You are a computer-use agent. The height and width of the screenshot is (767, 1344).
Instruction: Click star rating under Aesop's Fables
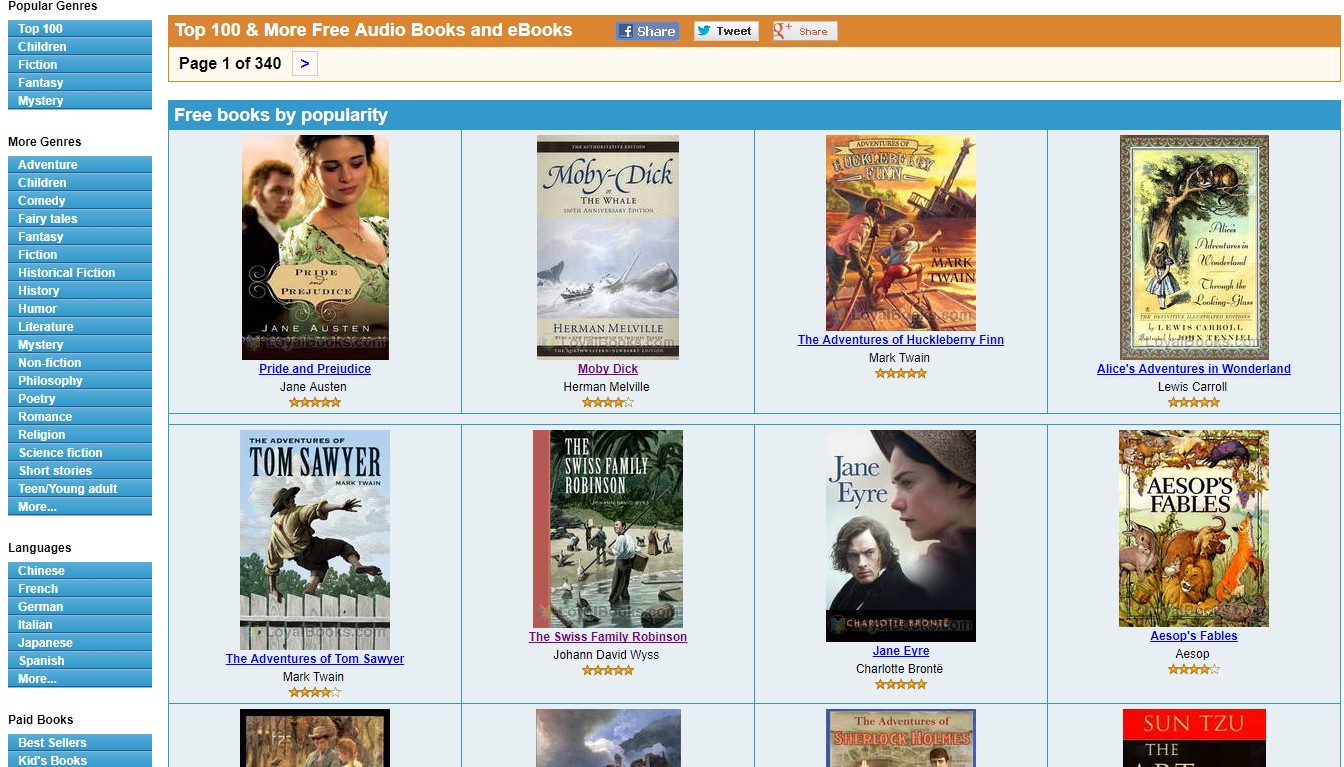(1194, 669)
